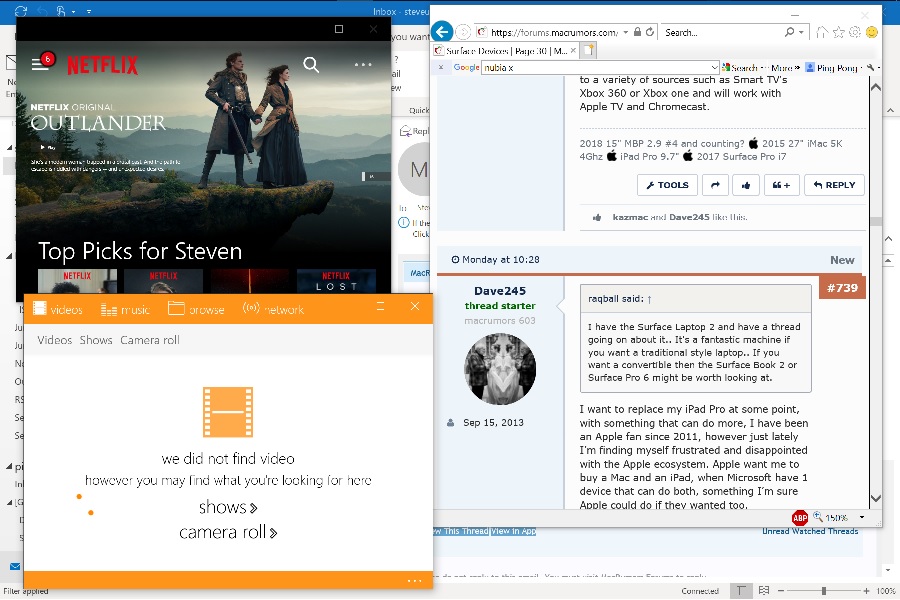The width and height of the screenshot is (900, 600).
Task: Close the Google toolbar
Action: pyautogui.click(x=441, y=67)
